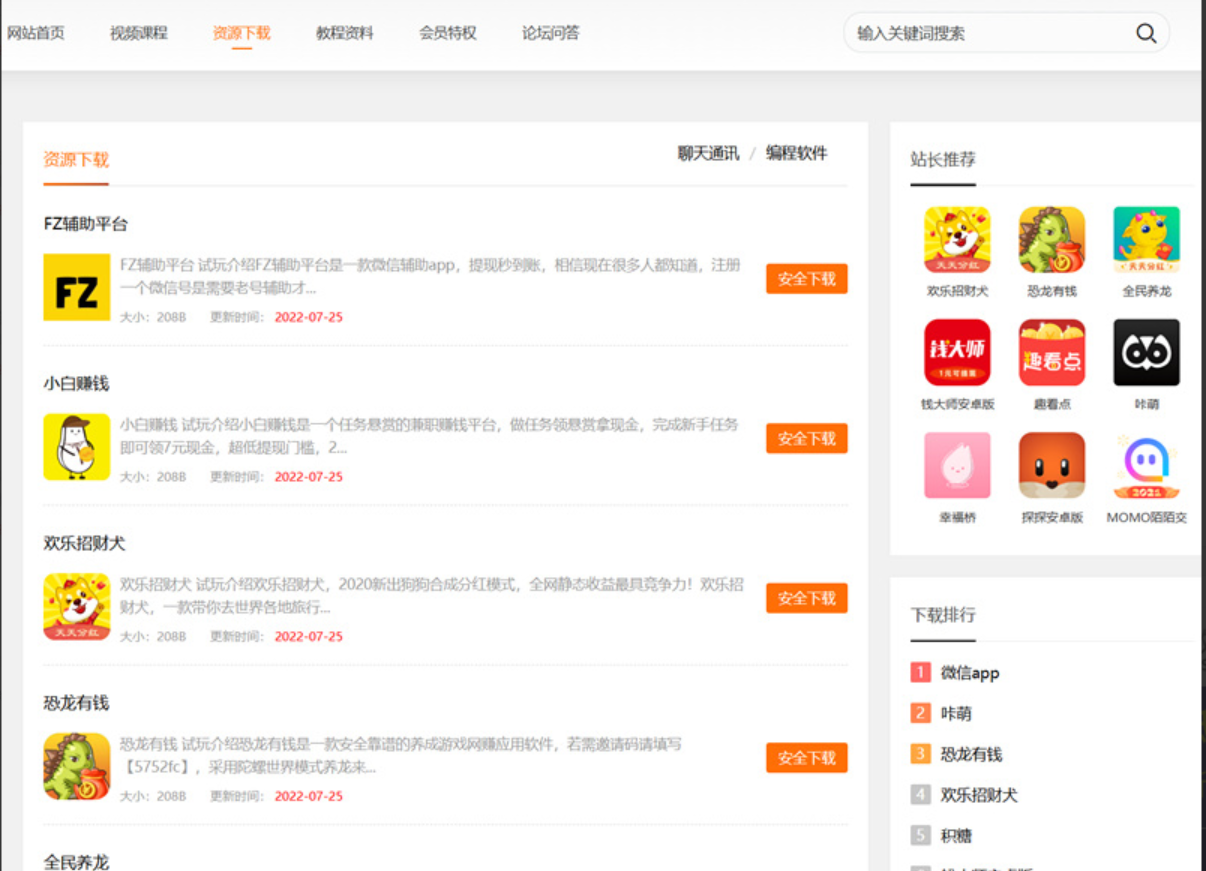Open the FZ辅助平台 yellow app icon
Screen dimensions: 1206x871
pos(77,287)
